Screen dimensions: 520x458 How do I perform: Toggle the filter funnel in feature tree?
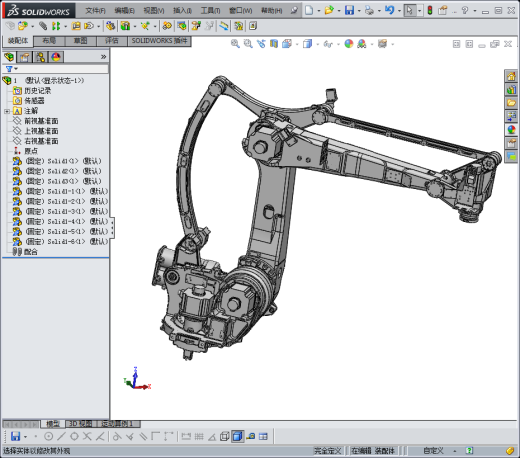9,69
